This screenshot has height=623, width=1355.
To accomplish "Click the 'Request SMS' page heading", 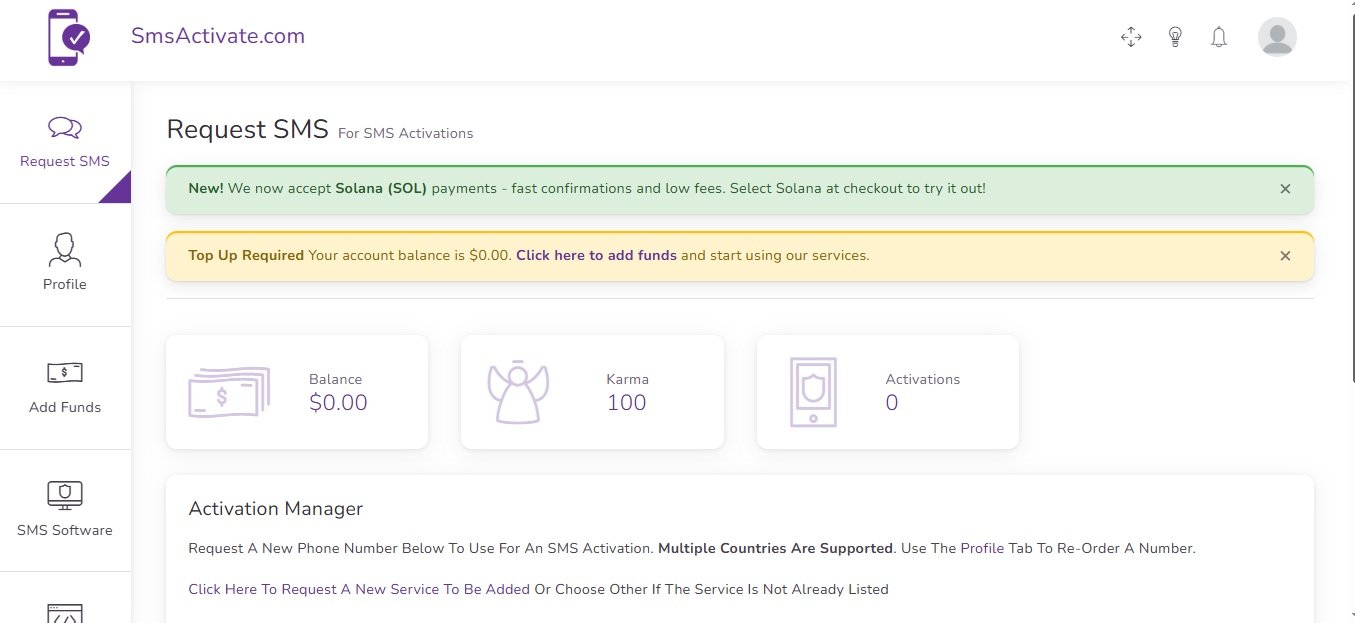I will [247, 130].
